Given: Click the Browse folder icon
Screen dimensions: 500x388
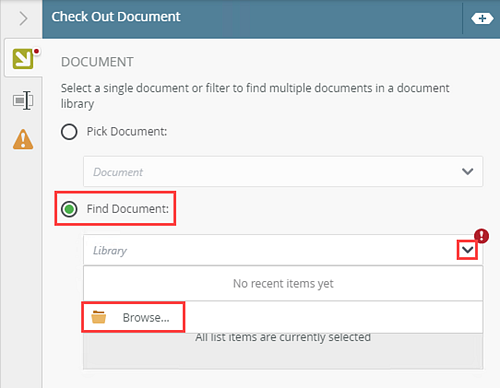Looking at the screenshot, I should point(99,317).
